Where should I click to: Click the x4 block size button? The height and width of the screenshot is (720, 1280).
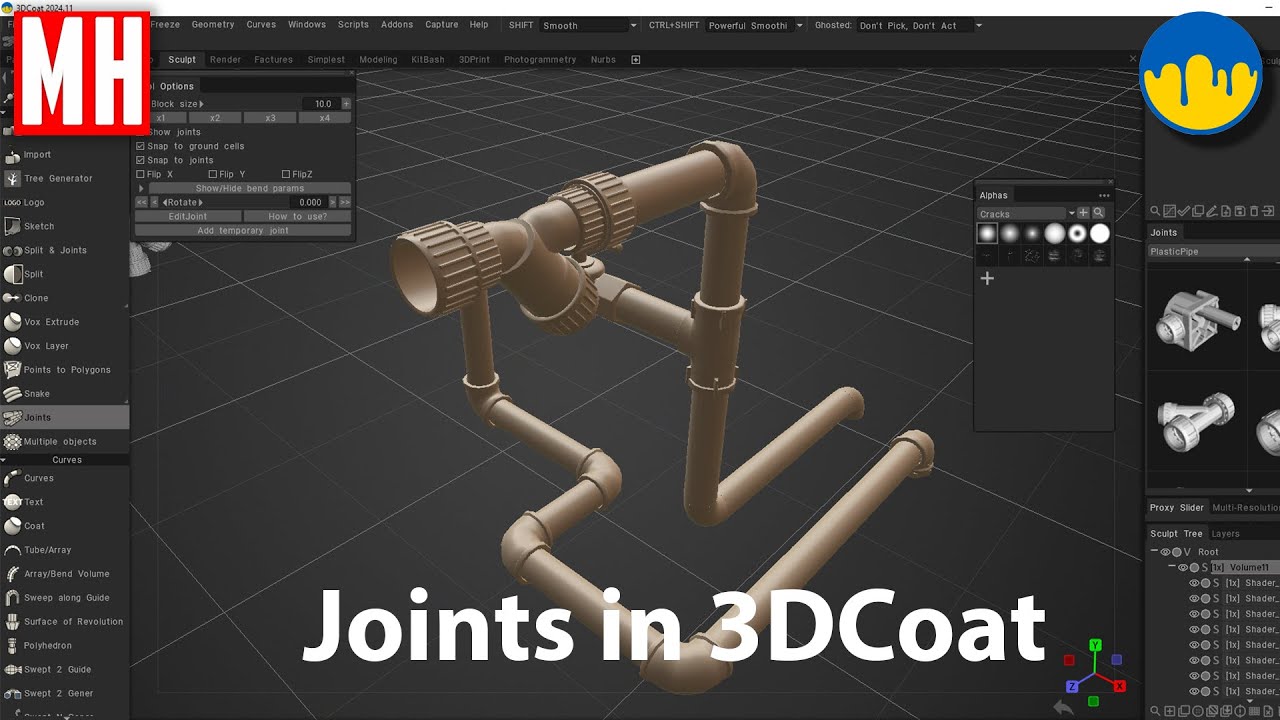pyautogui.click(x=324, y=118)
